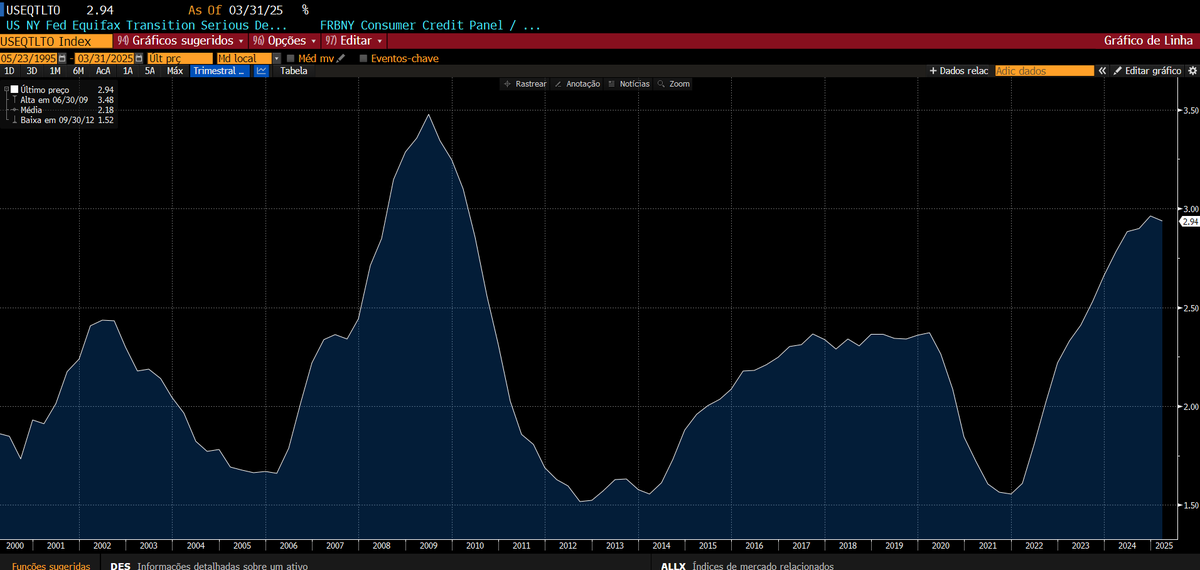Click the US NY Fed Equifax Transition title
The image size is (1200, 570).
(x=147, y=25)
